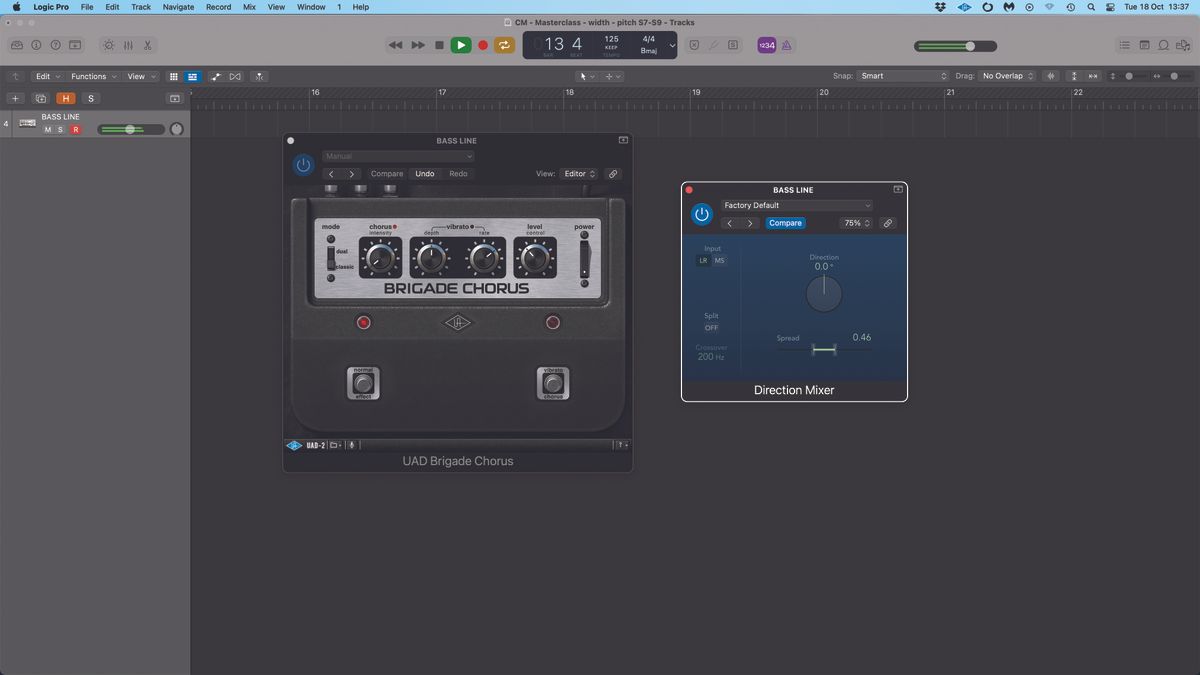
Task: Click the count-in 1234 icon
Action: click(767, 45)
